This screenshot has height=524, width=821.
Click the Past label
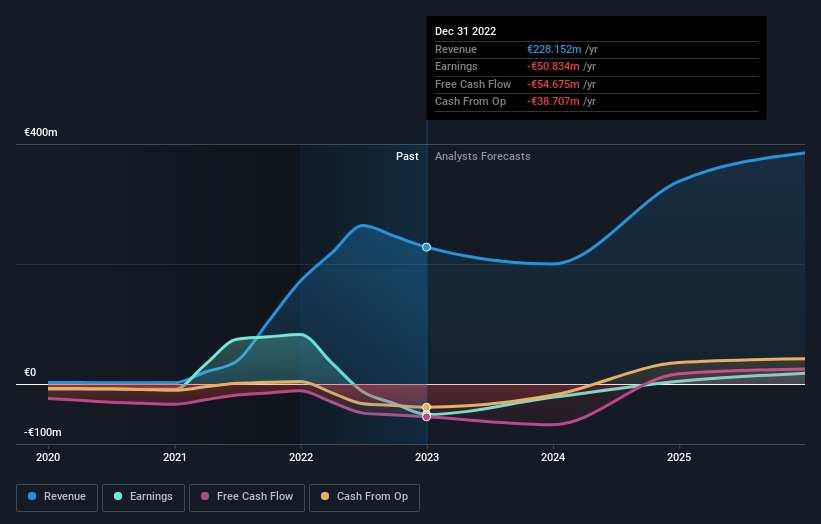(x=407, y=157)
